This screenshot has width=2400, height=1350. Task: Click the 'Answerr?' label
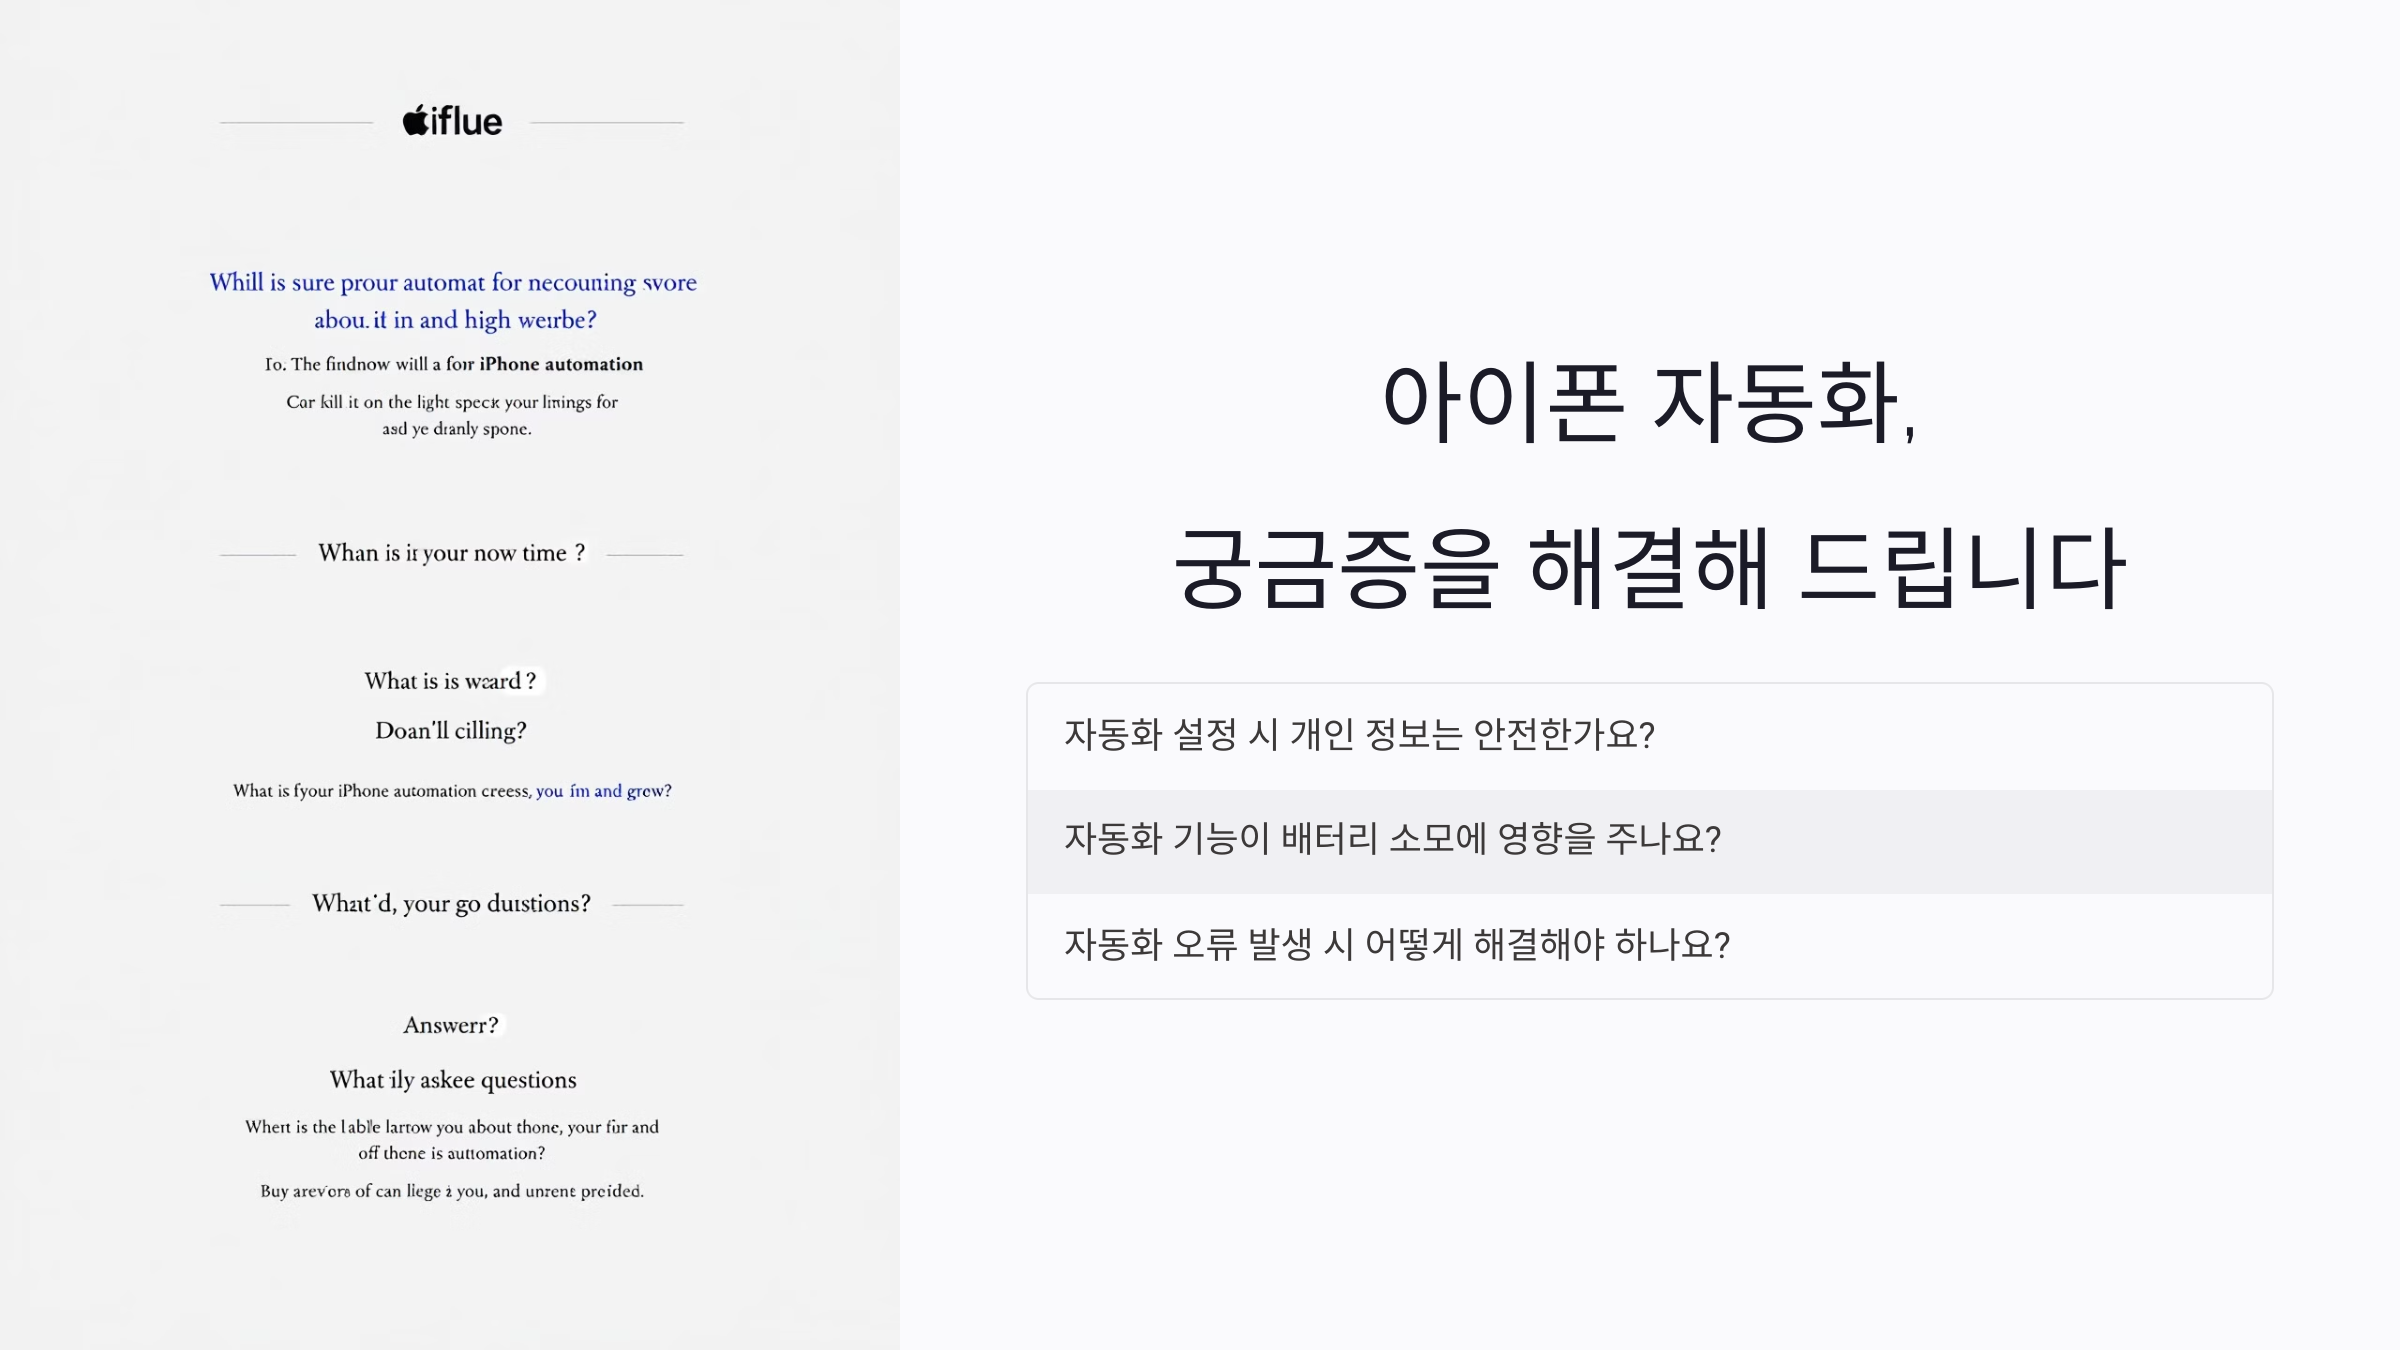pyautogui.click(x=450, y=1025)
